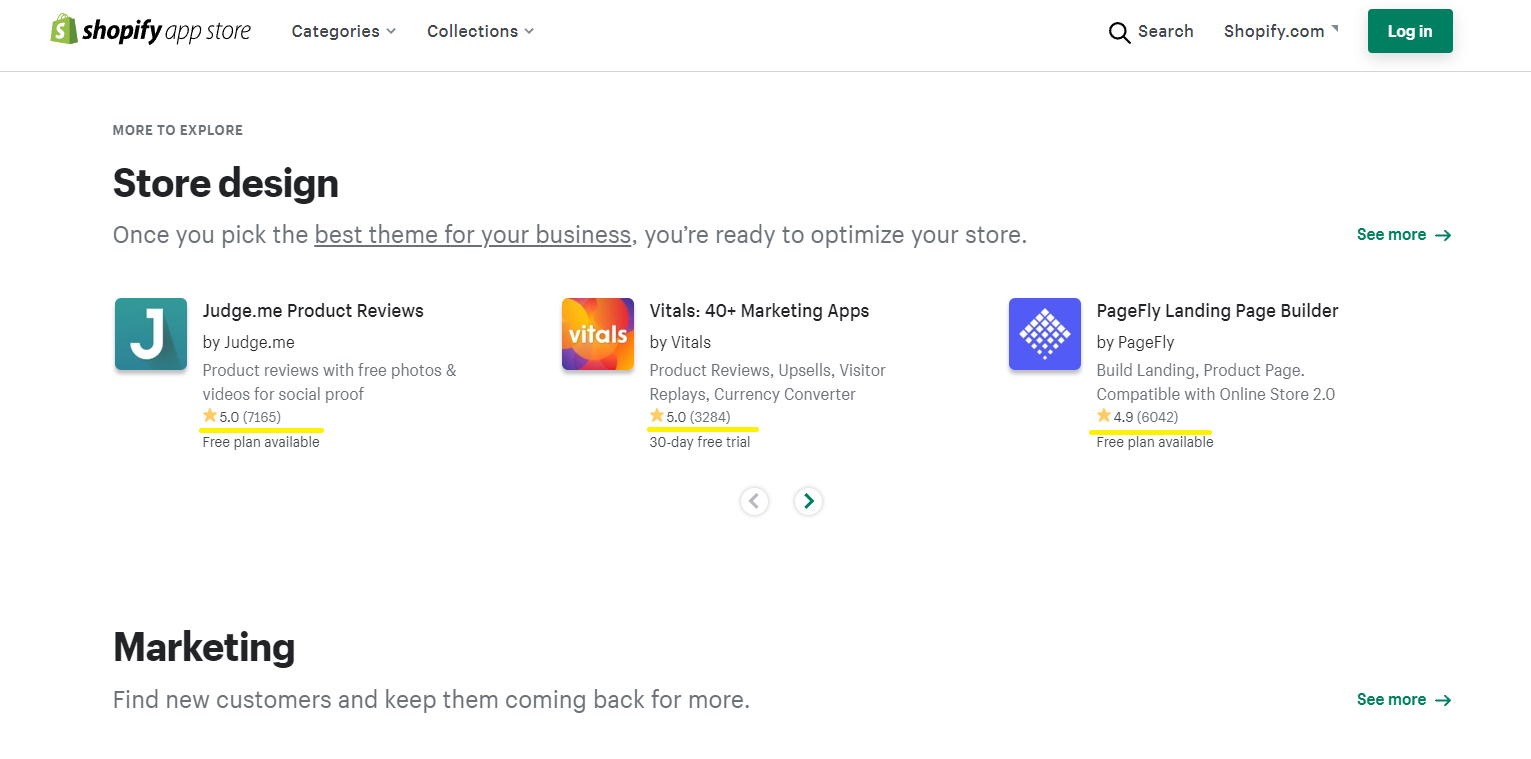Click 'by Judge.me' developer text
Screen dimensions: 1531x759
[x=249, y=342]
